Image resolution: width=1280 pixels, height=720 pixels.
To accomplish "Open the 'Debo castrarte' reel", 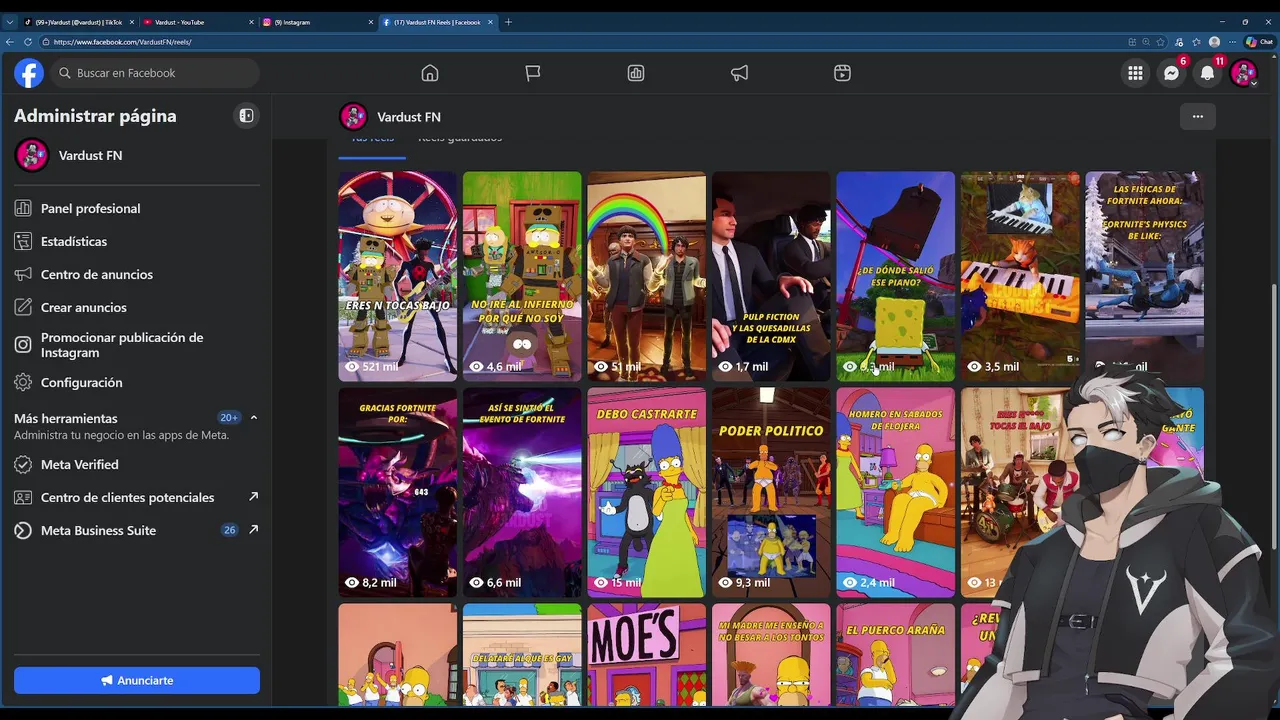I will click(646, 492).
